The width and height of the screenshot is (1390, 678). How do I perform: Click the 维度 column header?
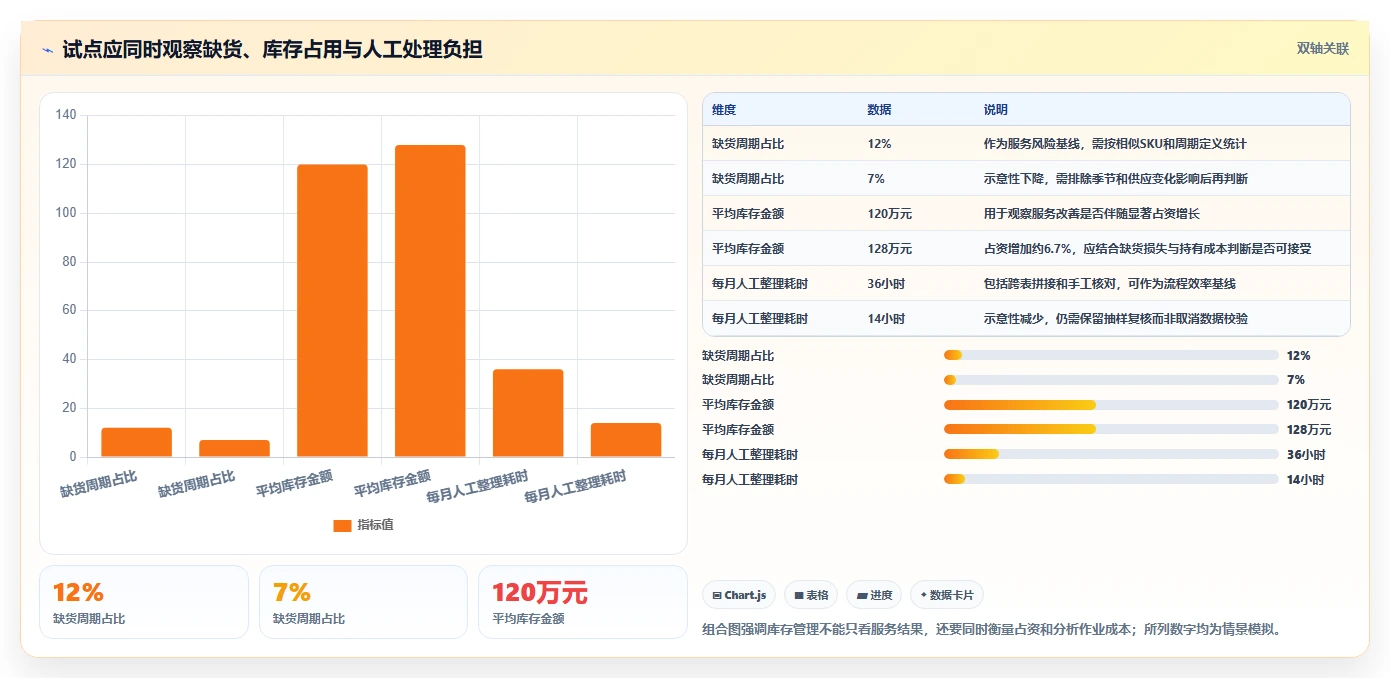pos(724,110)
